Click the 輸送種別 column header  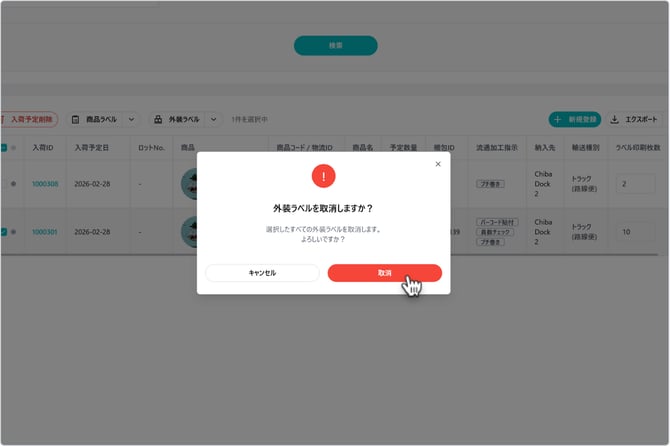tap(586, 148)
